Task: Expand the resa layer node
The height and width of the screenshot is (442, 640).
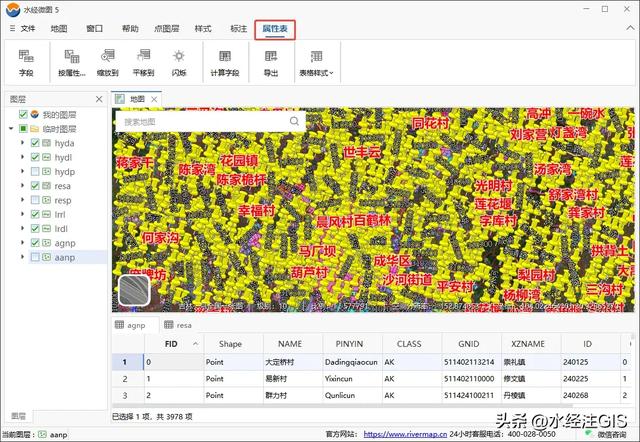Action: coord(22,186)
